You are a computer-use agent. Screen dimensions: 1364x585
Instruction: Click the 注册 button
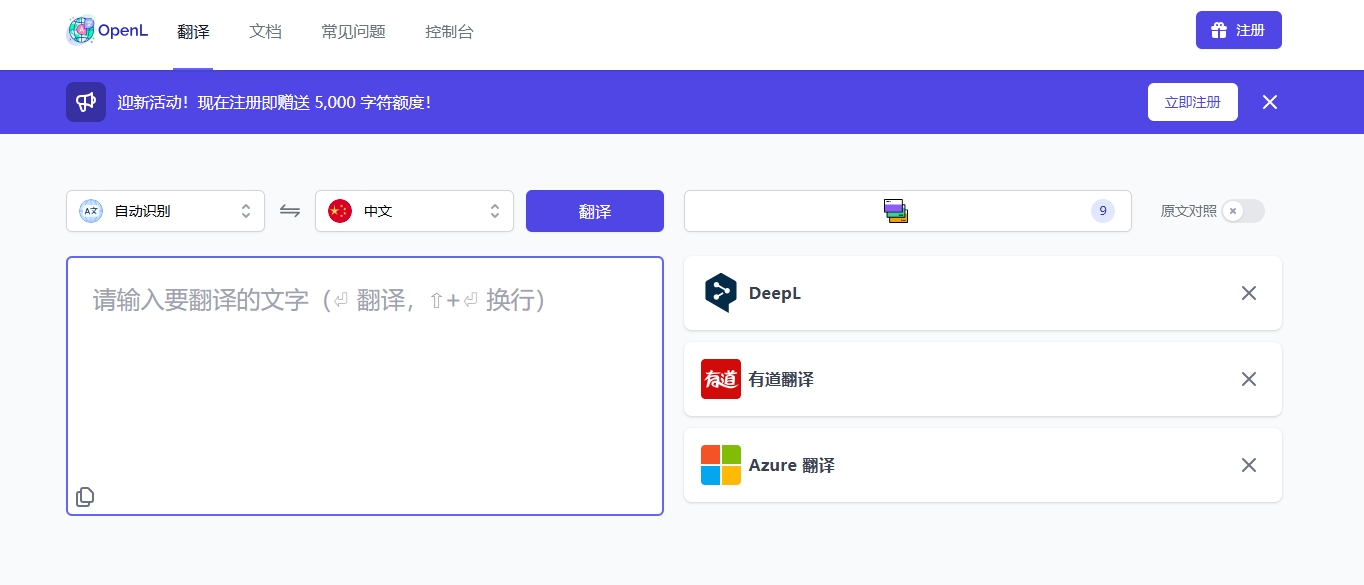(1238, 30)
